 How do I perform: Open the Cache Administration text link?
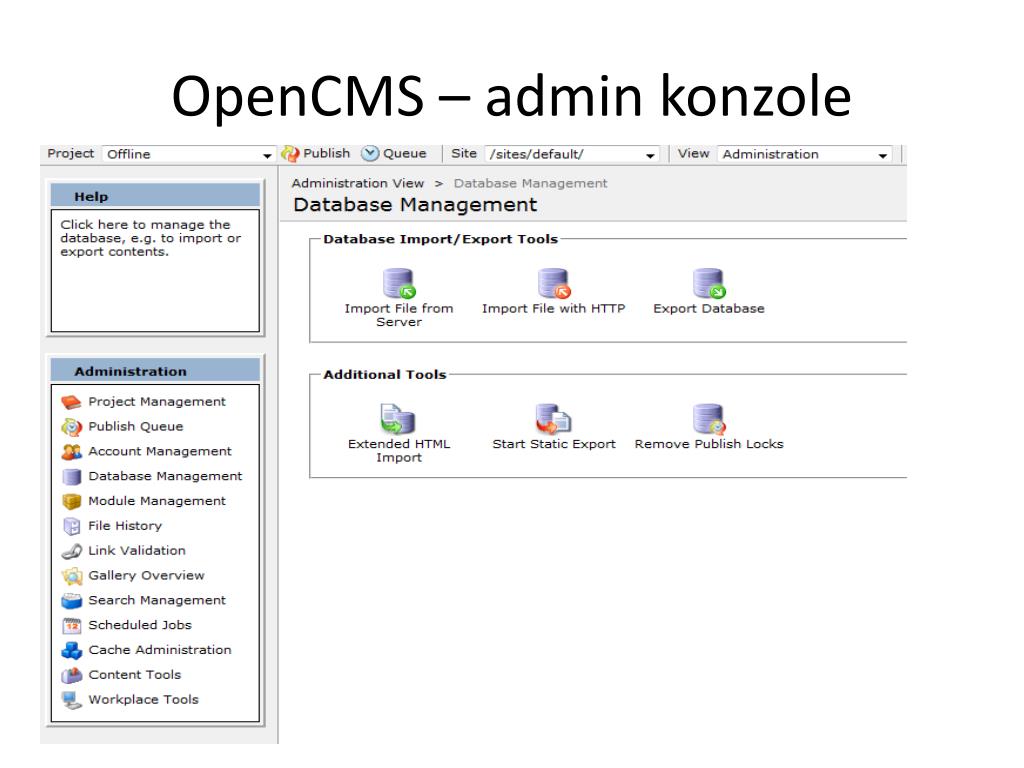pyautogui.click(x=160, y=650)
